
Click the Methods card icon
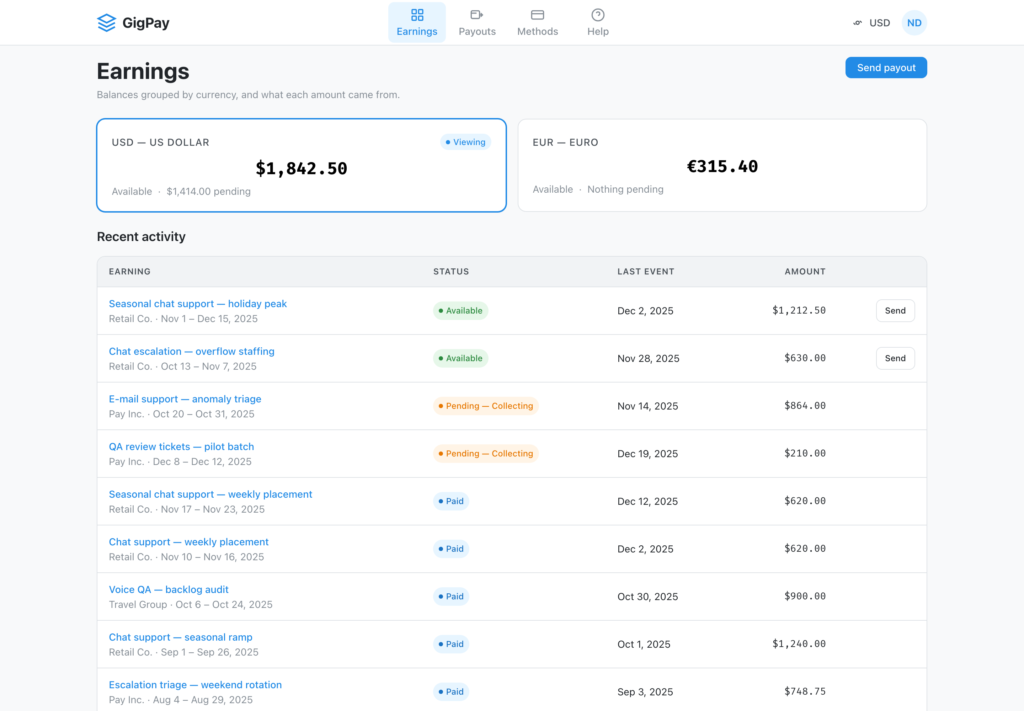[537, 14]
